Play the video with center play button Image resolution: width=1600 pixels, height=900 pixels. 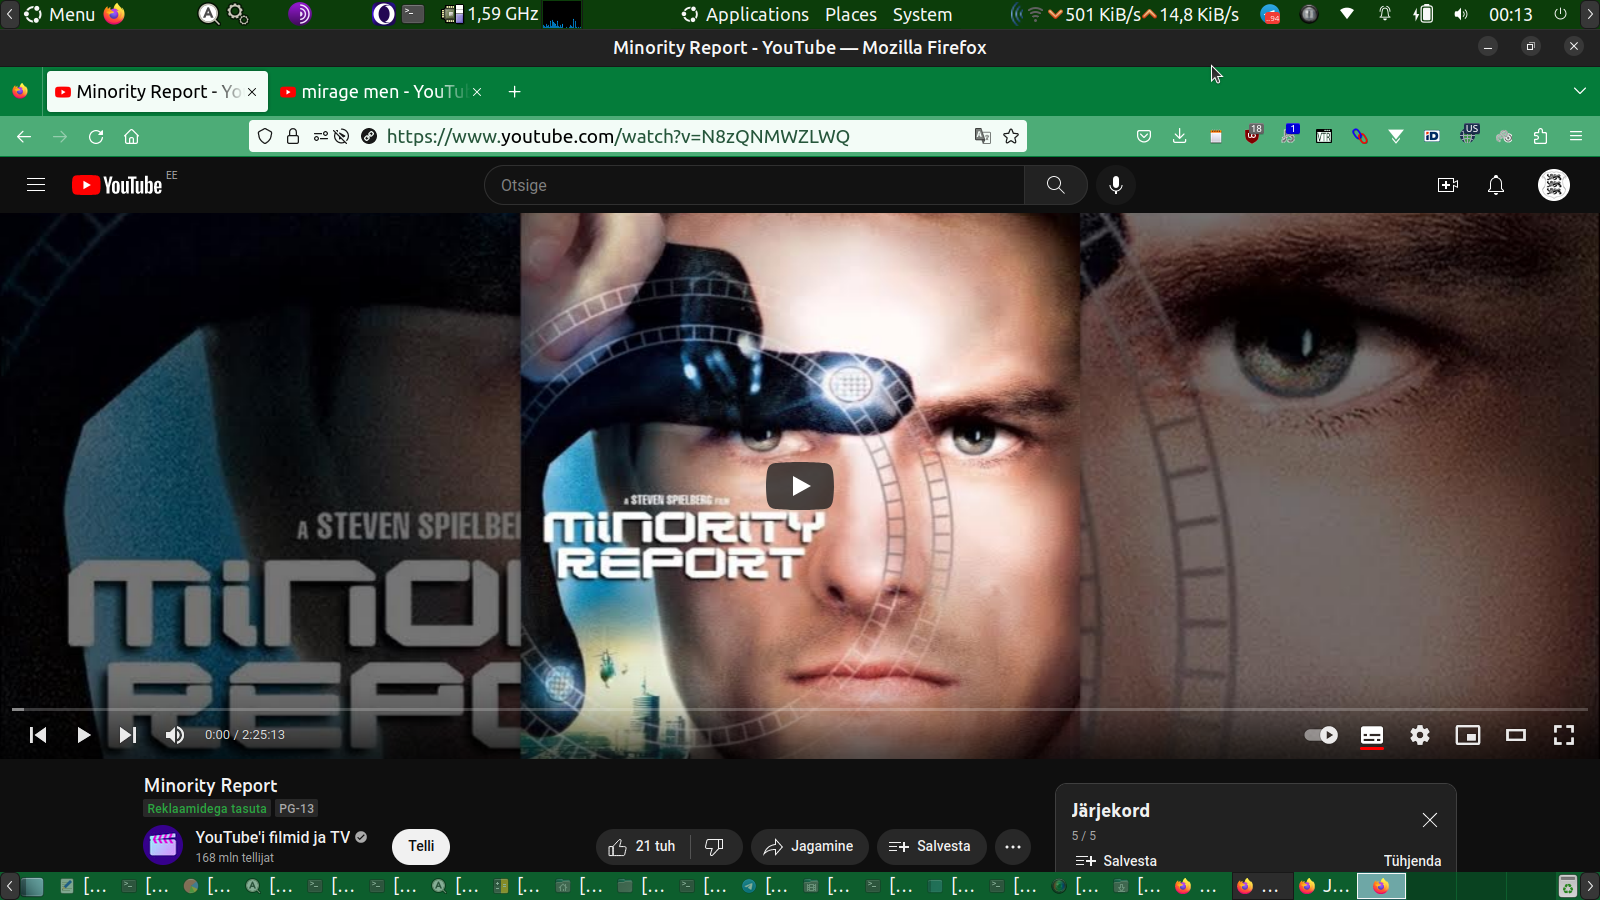[800, 486]
